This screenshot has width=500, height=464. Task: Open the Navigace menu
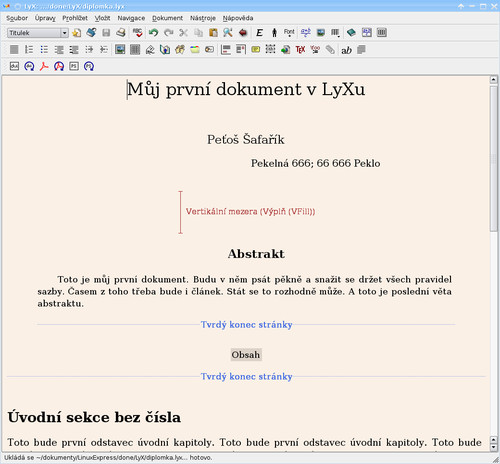pyautogui.click(x=131, y=18)
